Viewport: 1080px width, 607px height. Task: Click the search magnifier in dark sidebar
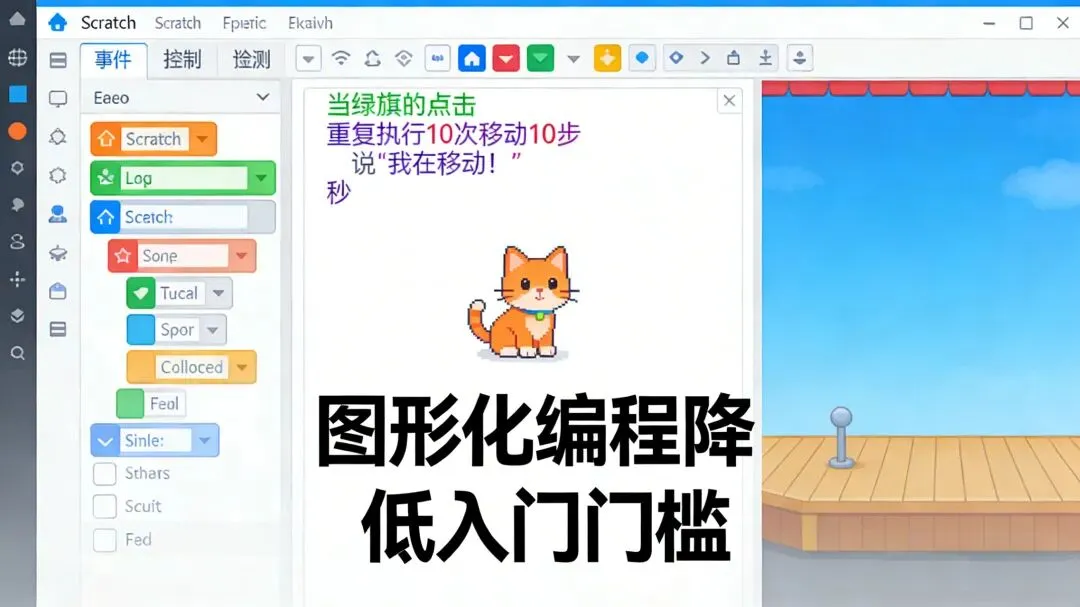coord(18,353)
